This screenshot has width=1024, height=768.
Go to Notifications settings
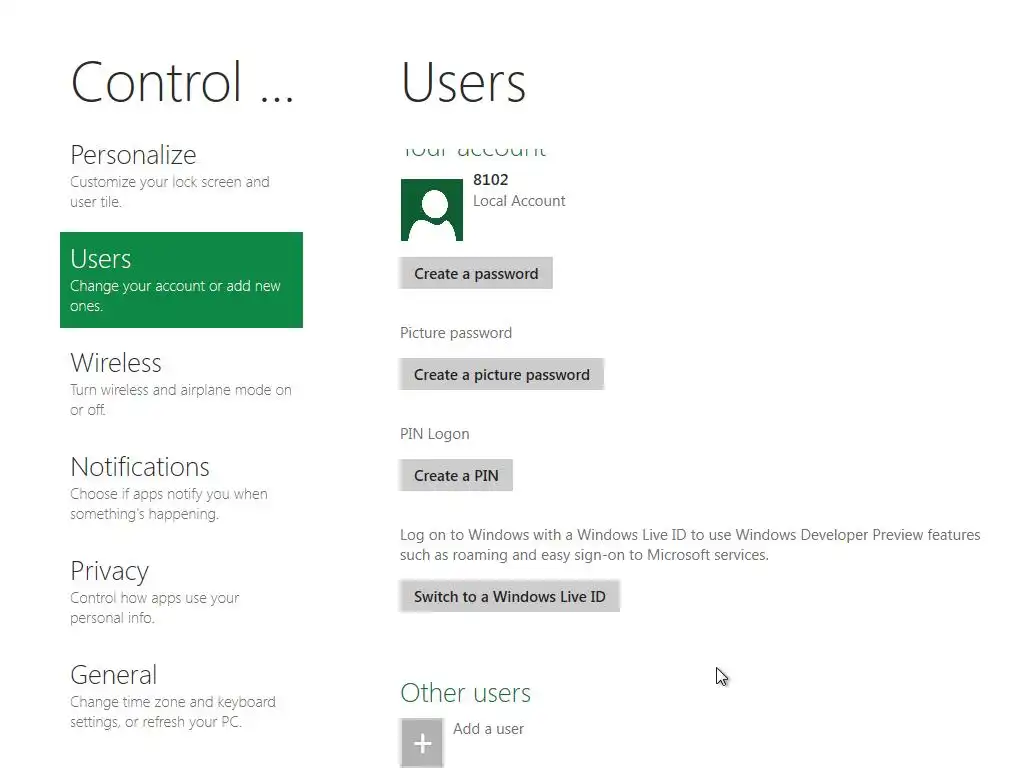(181, 488)
